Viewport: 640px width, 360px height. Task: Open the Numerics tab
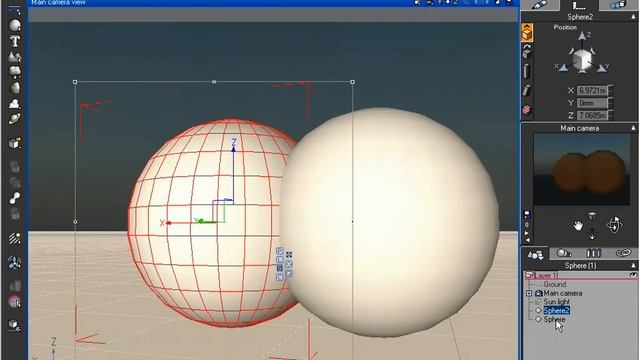[579, 5]
